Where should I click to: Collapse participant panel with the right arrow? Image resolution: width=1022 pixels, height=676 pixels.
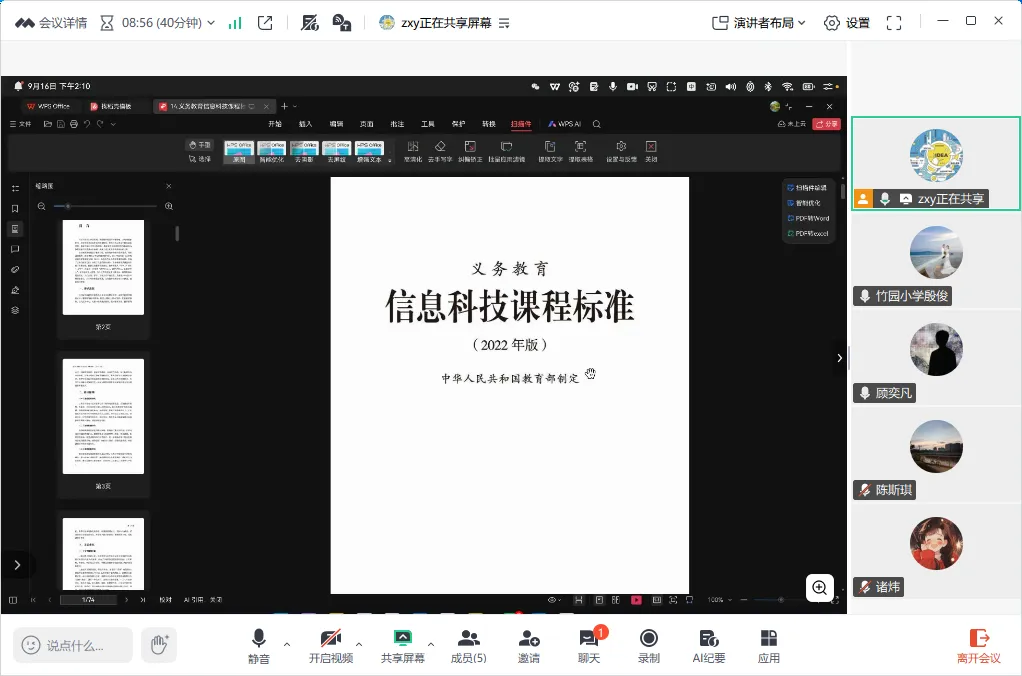840,358
